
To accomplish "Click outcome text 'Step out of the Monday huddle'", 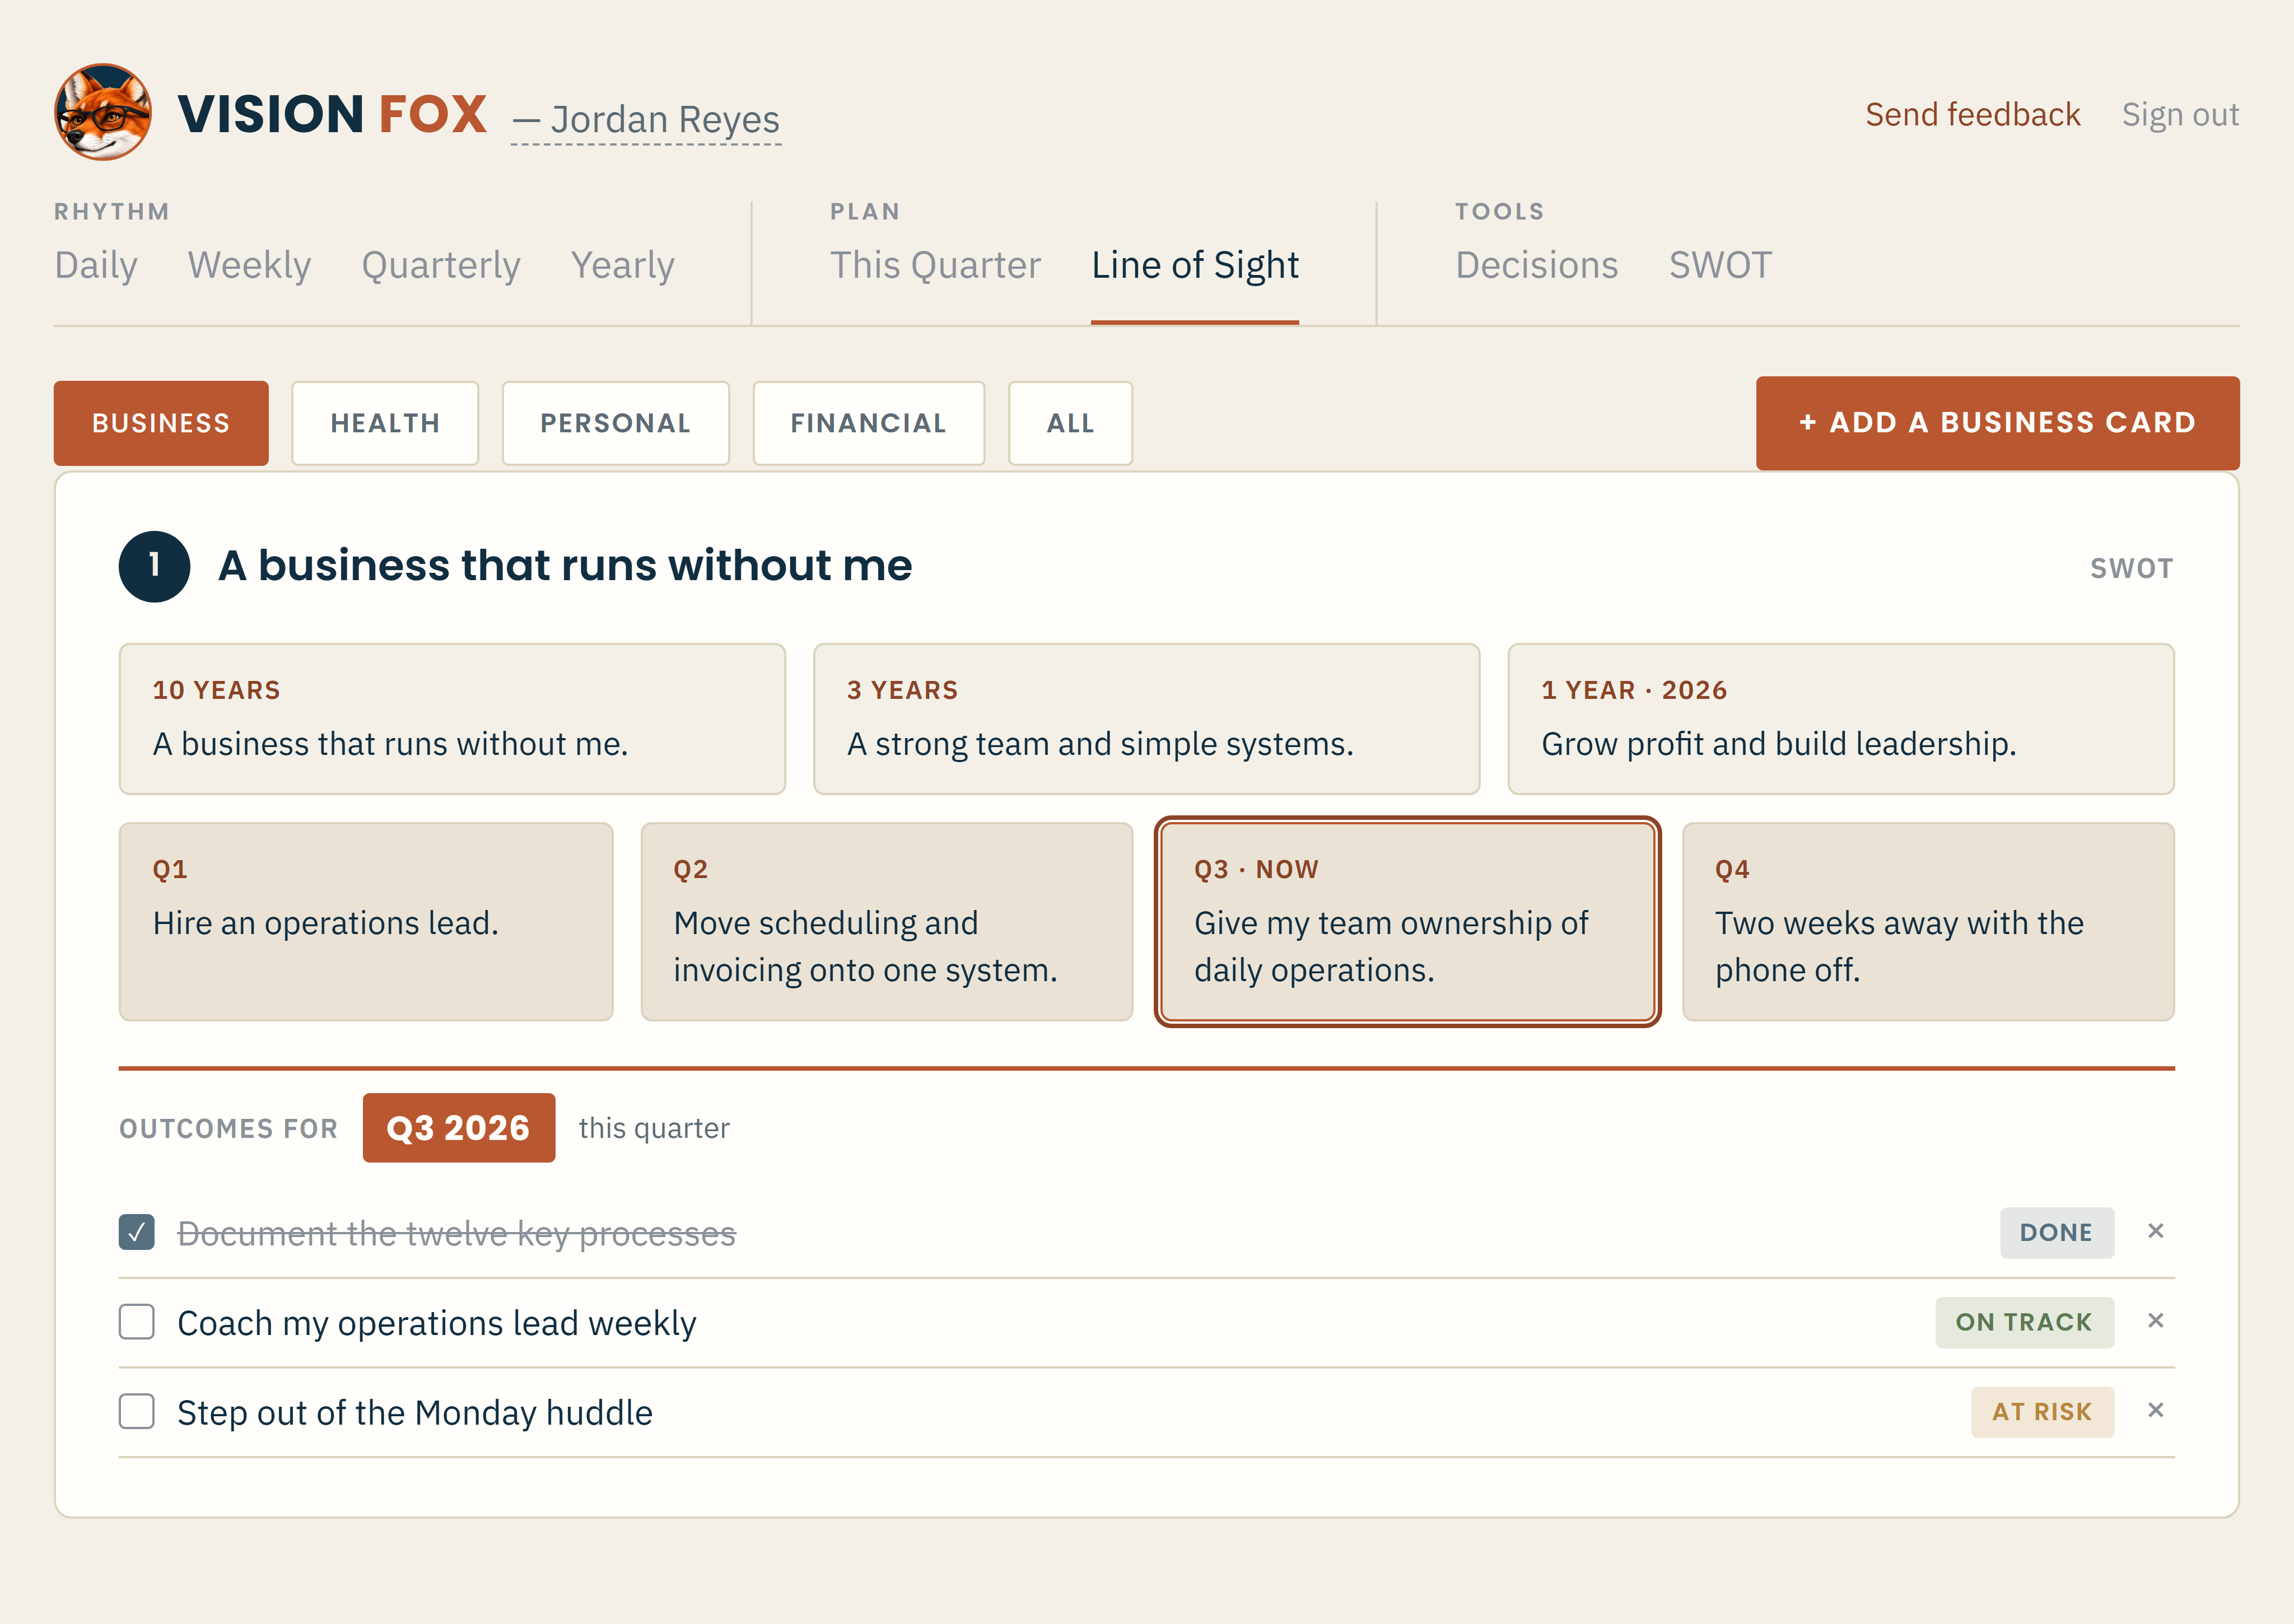I will pos(415,1413).
